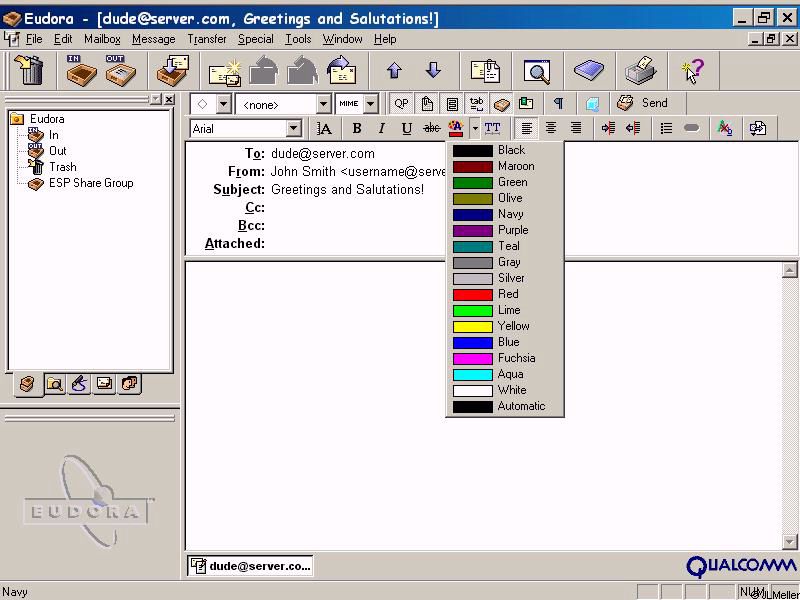800x600 pixels.
Task: Toggle strikethrough formatting
Action: point(432,129)
